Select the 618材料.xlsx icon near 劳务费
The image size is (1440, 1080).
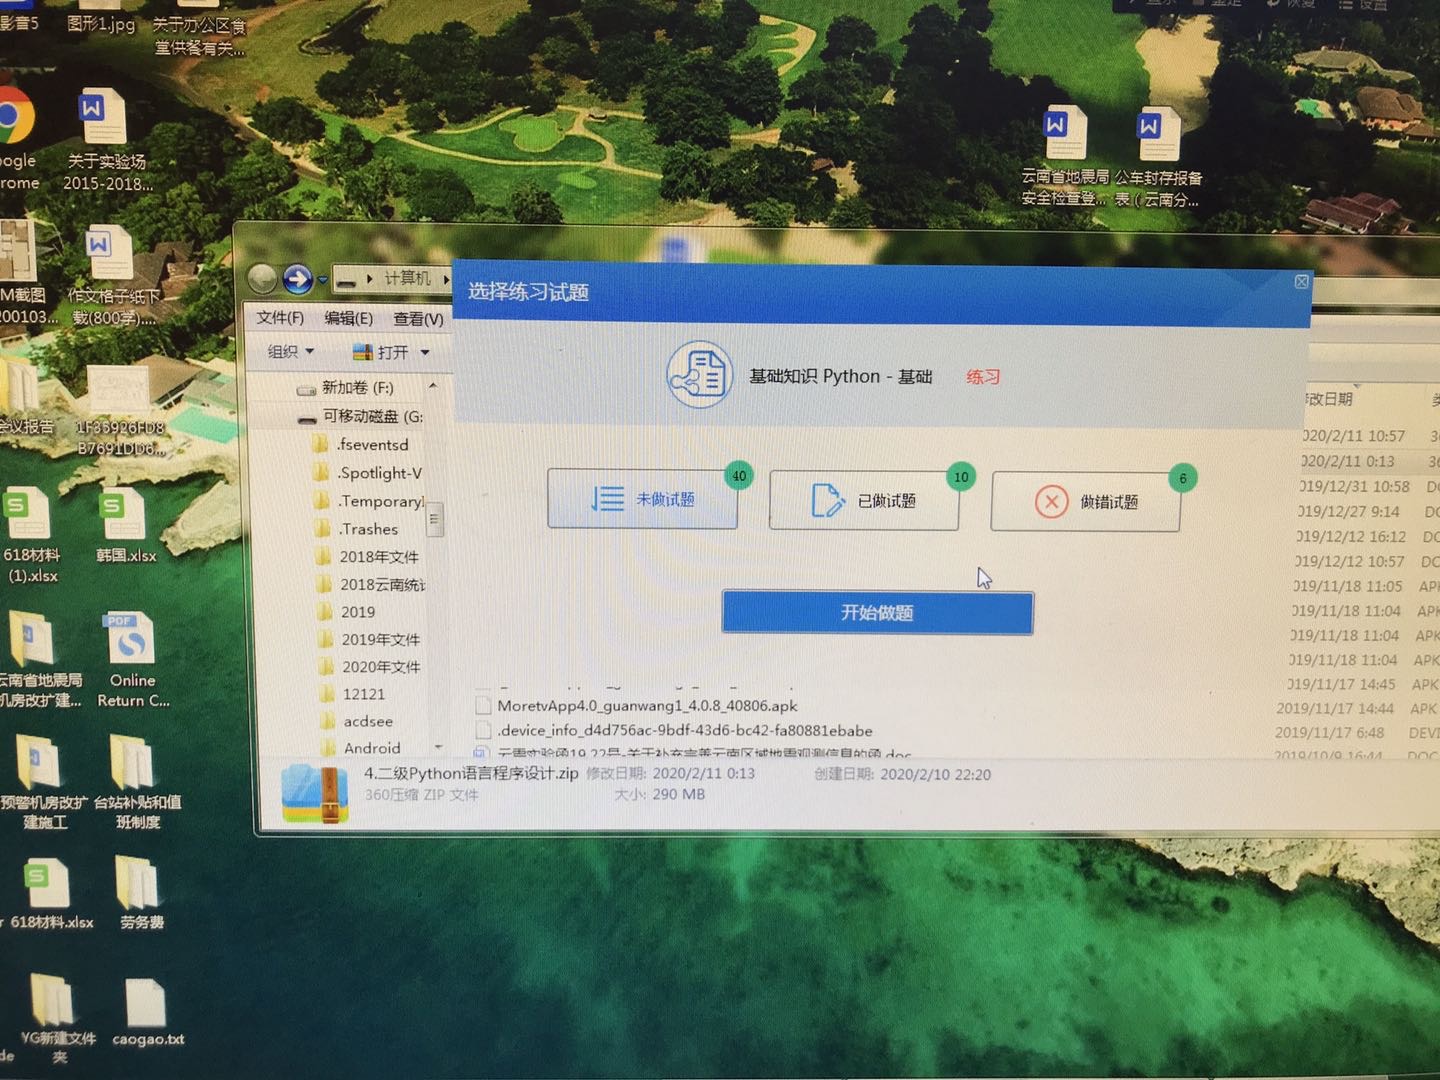45,882
